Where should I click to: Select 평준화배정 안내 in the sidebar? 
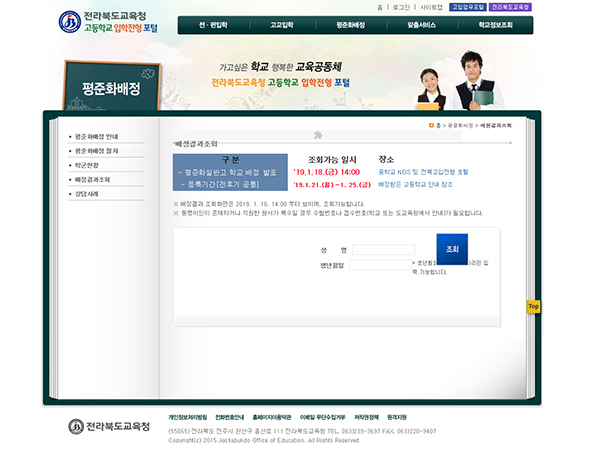[97, 136]
